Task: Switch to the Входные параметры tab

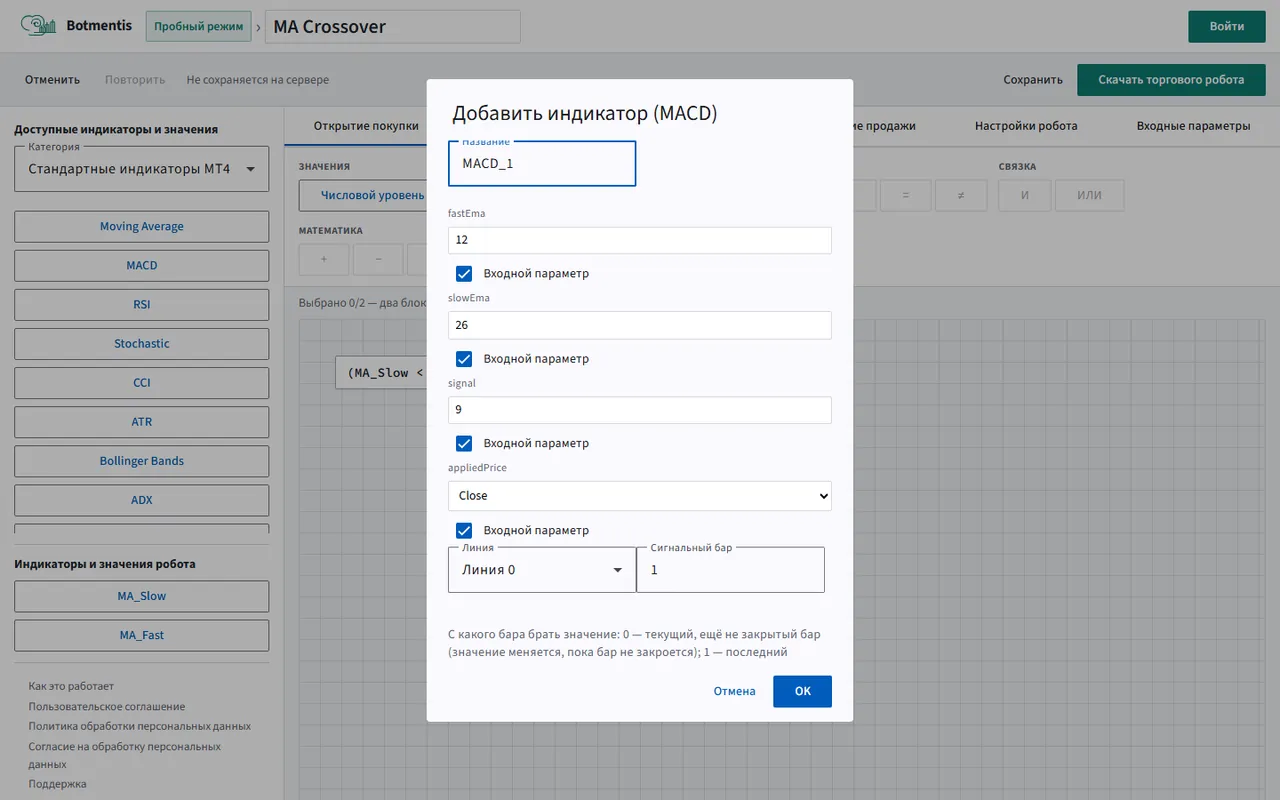Action: [1193, 126]
